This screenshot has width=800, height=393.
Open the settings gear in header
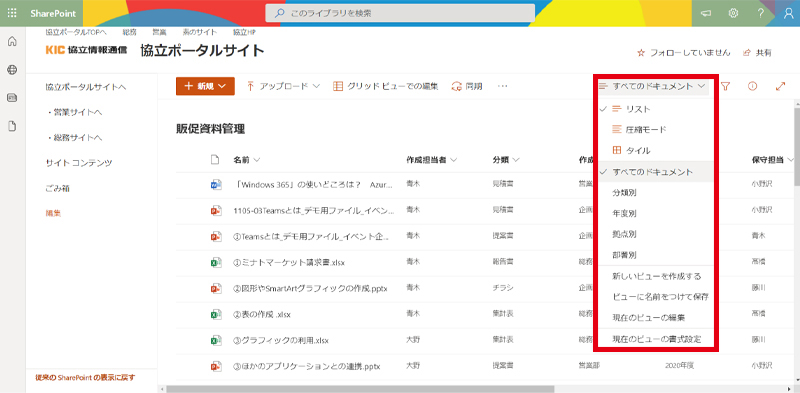733,13
